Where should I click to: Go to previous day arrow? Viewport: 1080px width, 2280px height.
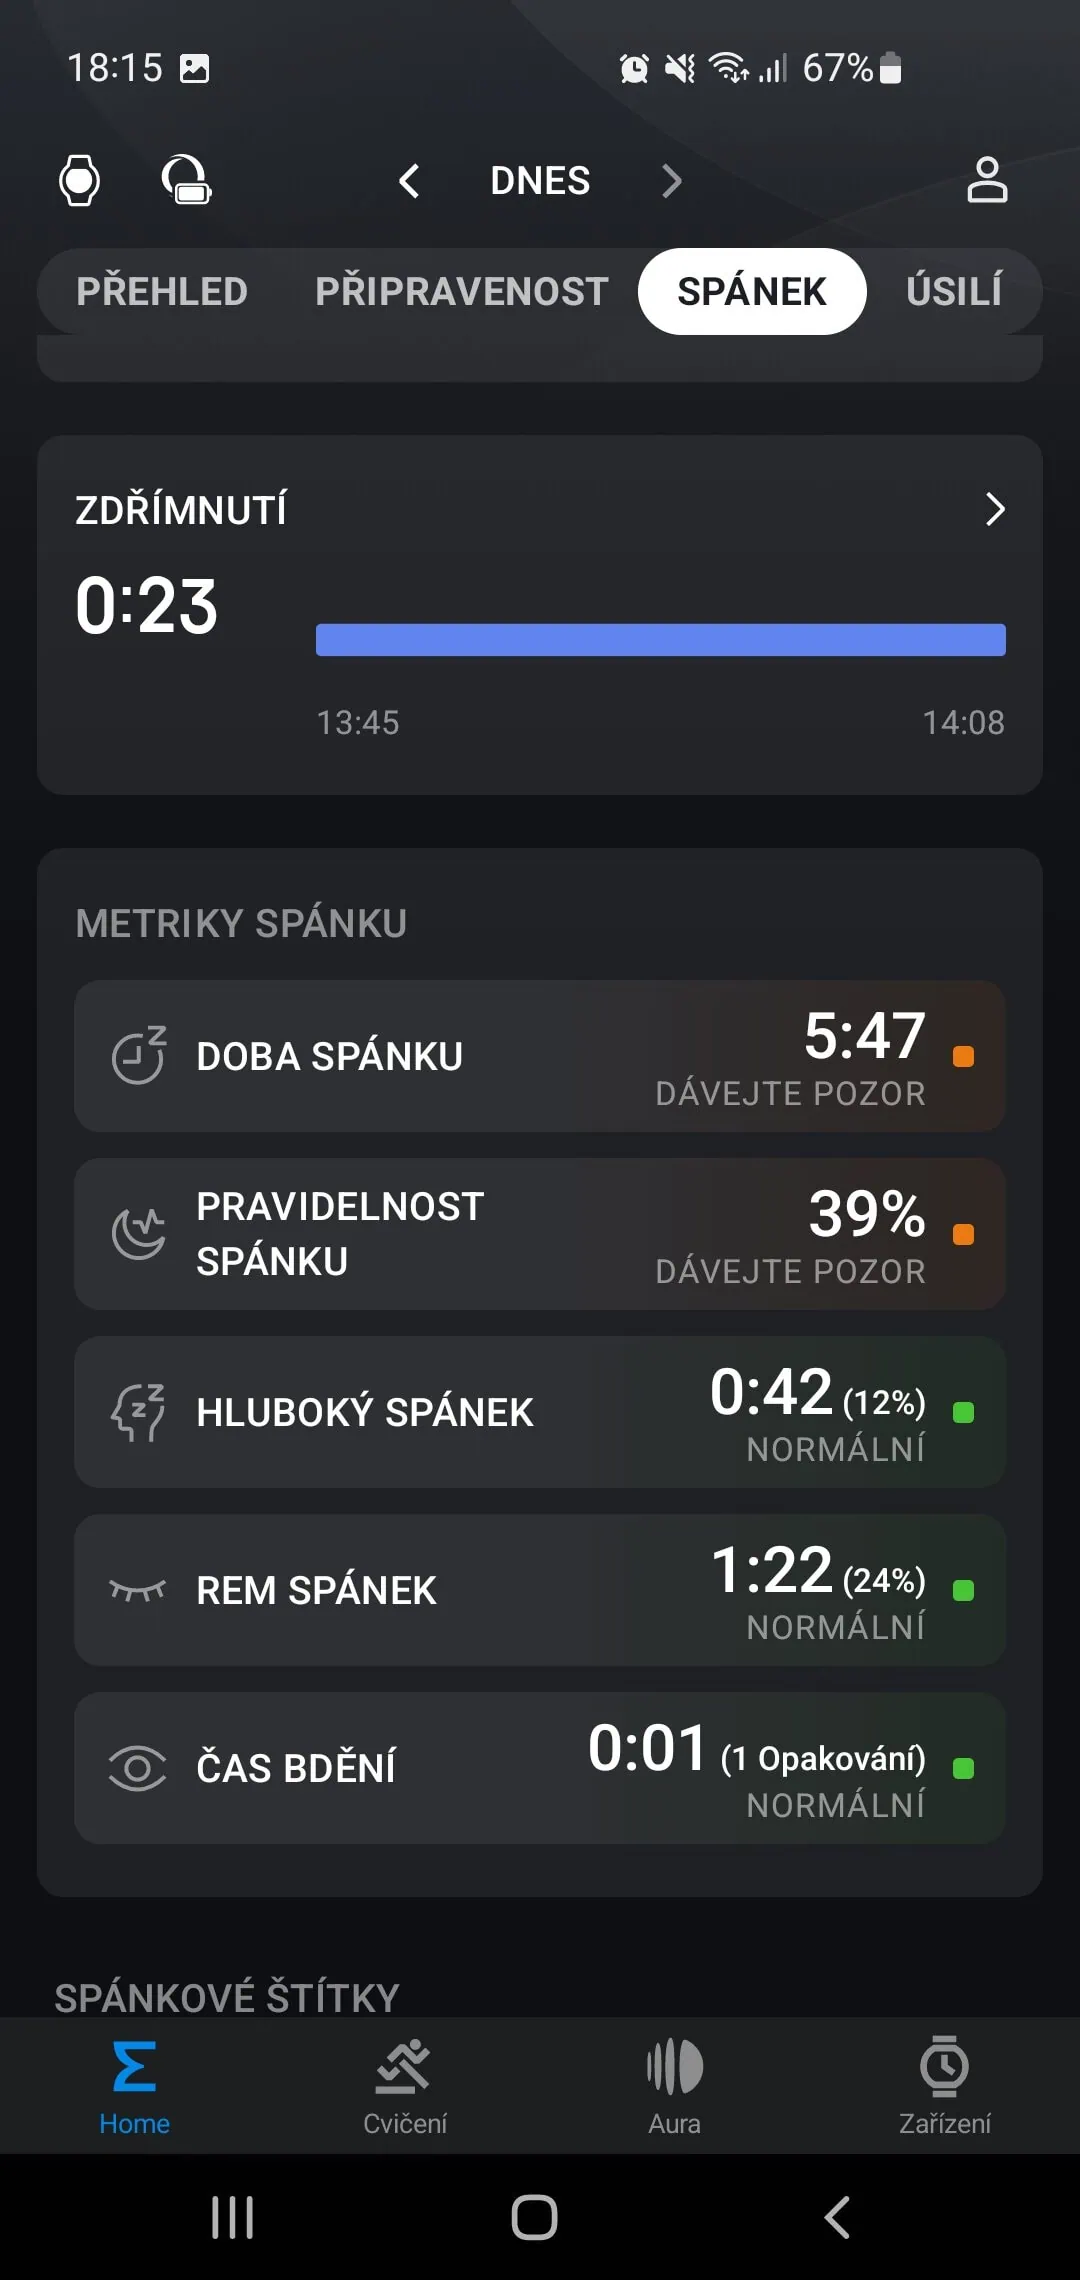[x=409, y=181]
